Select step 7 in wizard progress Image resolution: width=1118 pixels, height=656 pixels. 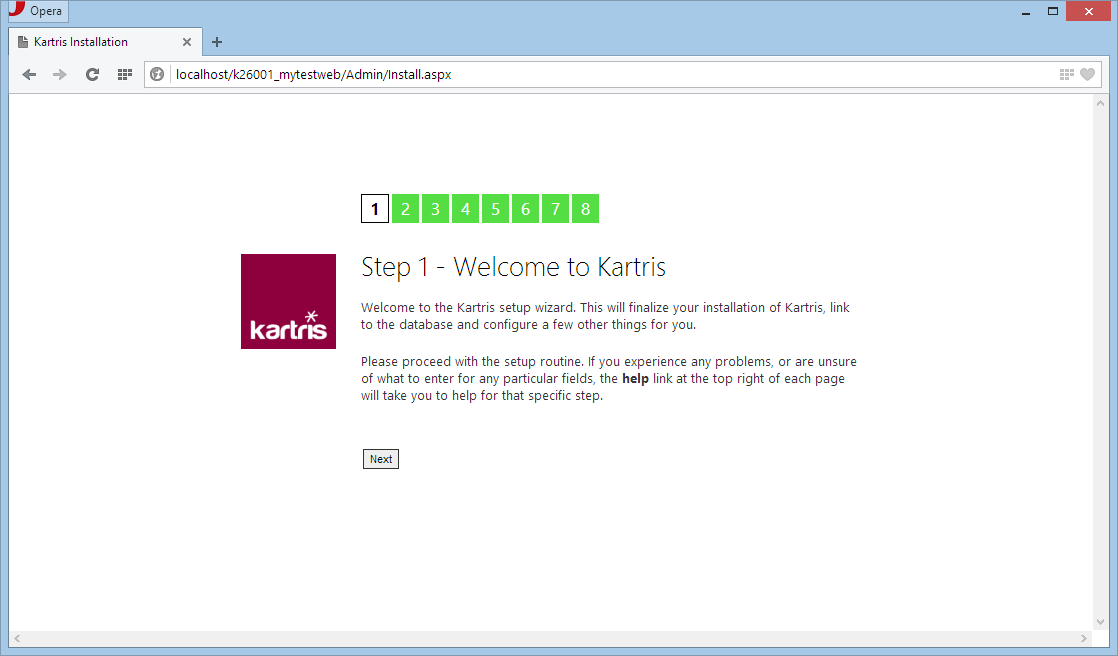tap(555, 209)
